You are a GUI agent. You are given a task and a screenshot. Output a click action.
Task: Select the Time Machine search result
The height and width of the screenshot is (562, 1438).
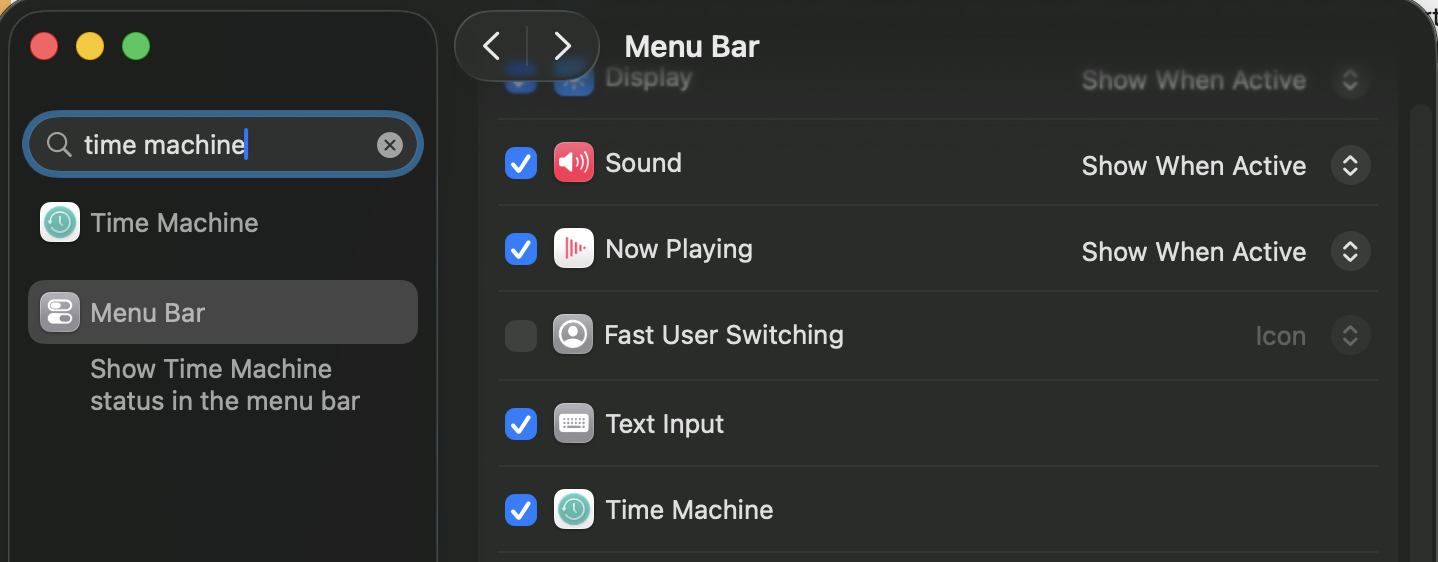click(x=223, y=222)
